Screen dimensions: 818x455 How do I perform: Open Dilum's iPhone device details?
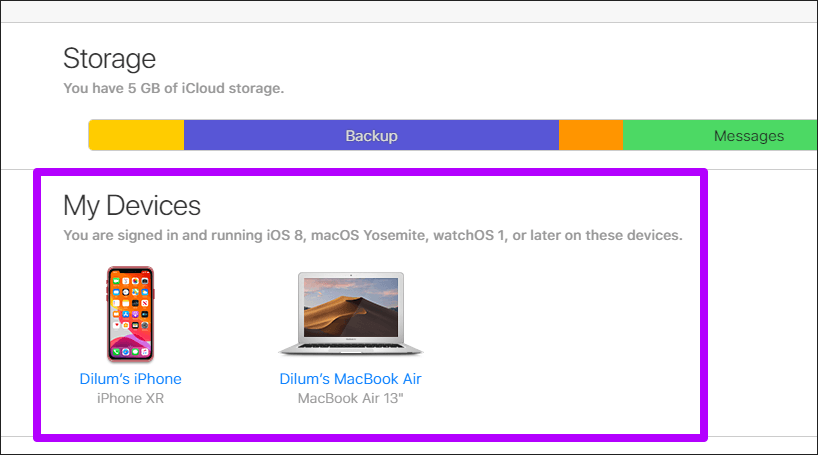tap(130, 379)
